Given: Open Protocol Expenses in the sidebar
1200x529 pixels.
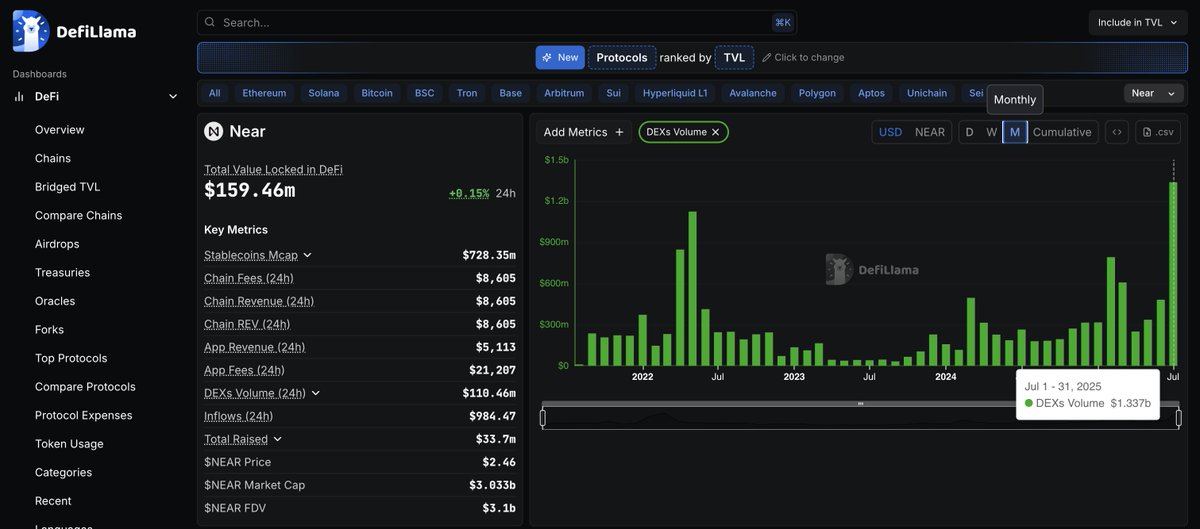Looking at the screenshot, I should click(x=84, y=415).
